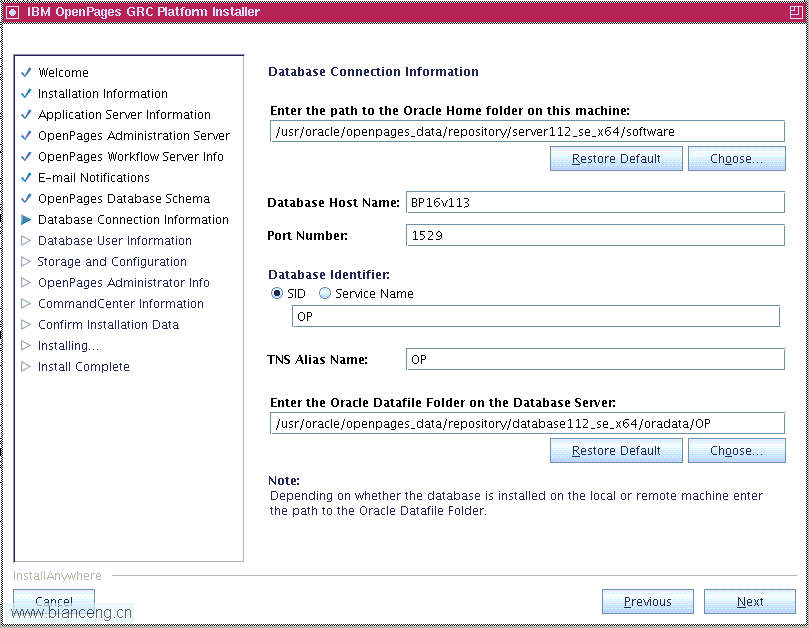Screen dimensions: 809x628
Task: Select the OpenPages Database Schema step
Action: click(x=124, y=199)
